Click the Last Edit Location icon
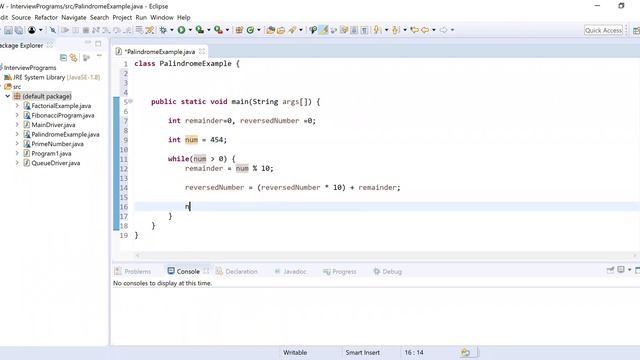This screenshot has width=640, height=360. pyautogui.click(x=414, y=30)
